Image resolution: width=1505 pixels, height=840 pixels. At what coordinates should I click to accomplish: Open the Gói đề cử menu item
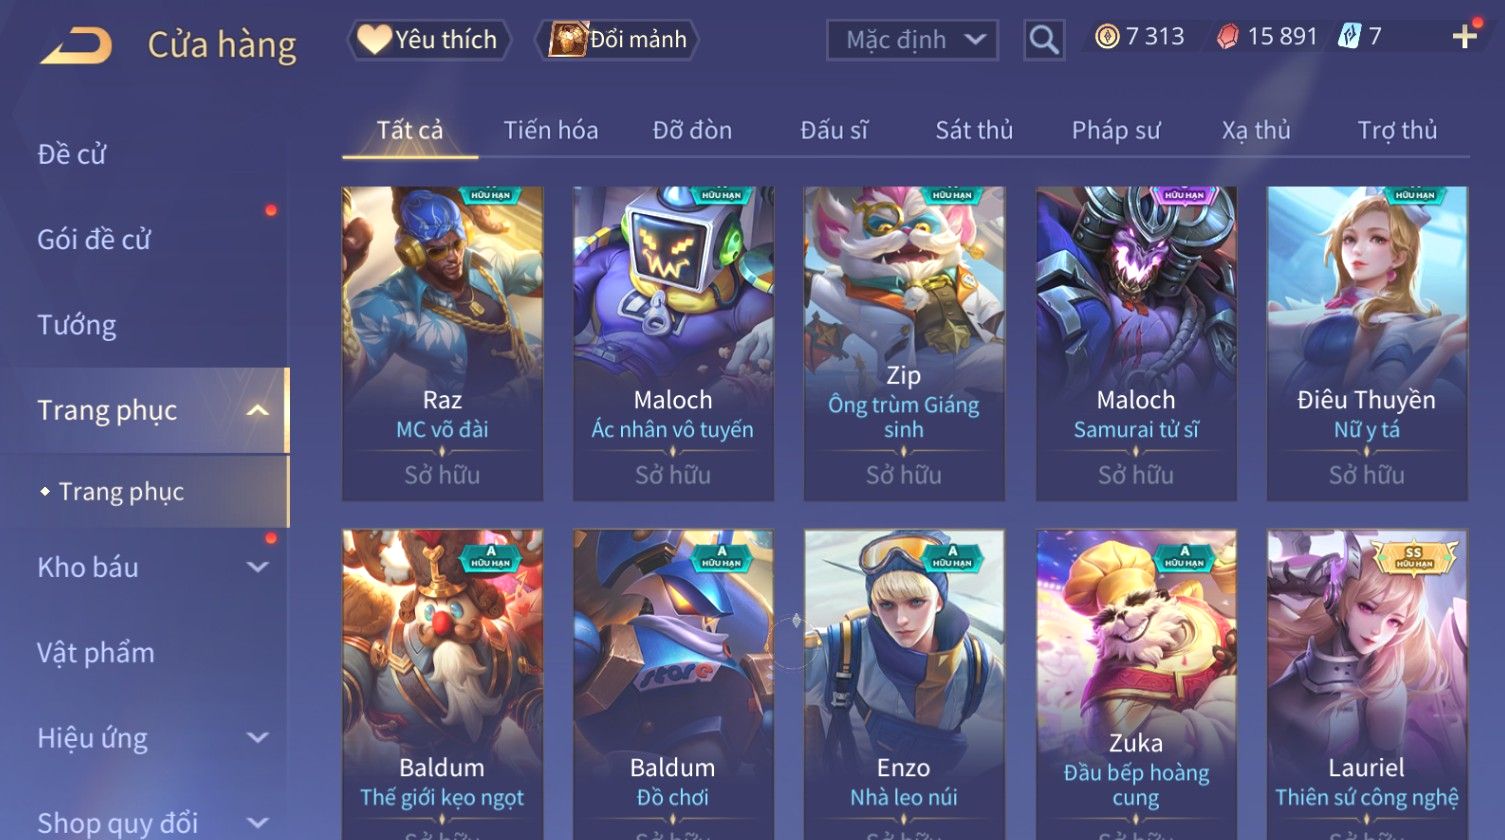94,240
